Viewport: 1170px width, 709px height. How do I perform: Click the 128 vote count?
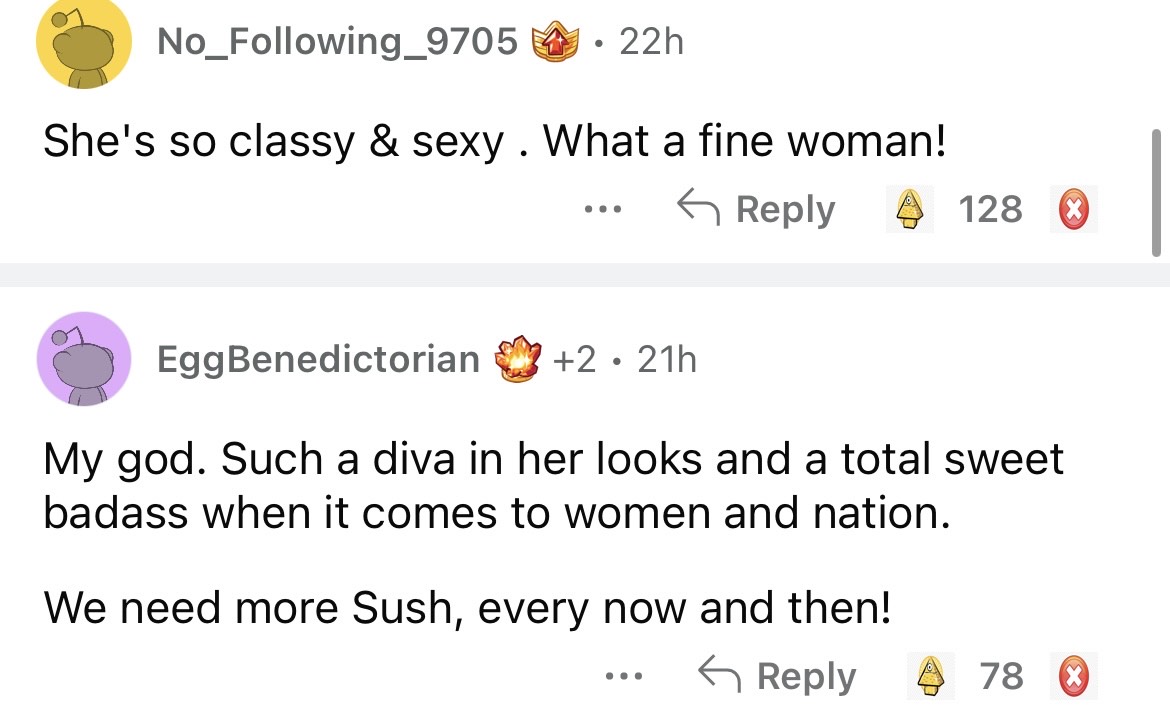pyautogui.click(x=990, y=210)
